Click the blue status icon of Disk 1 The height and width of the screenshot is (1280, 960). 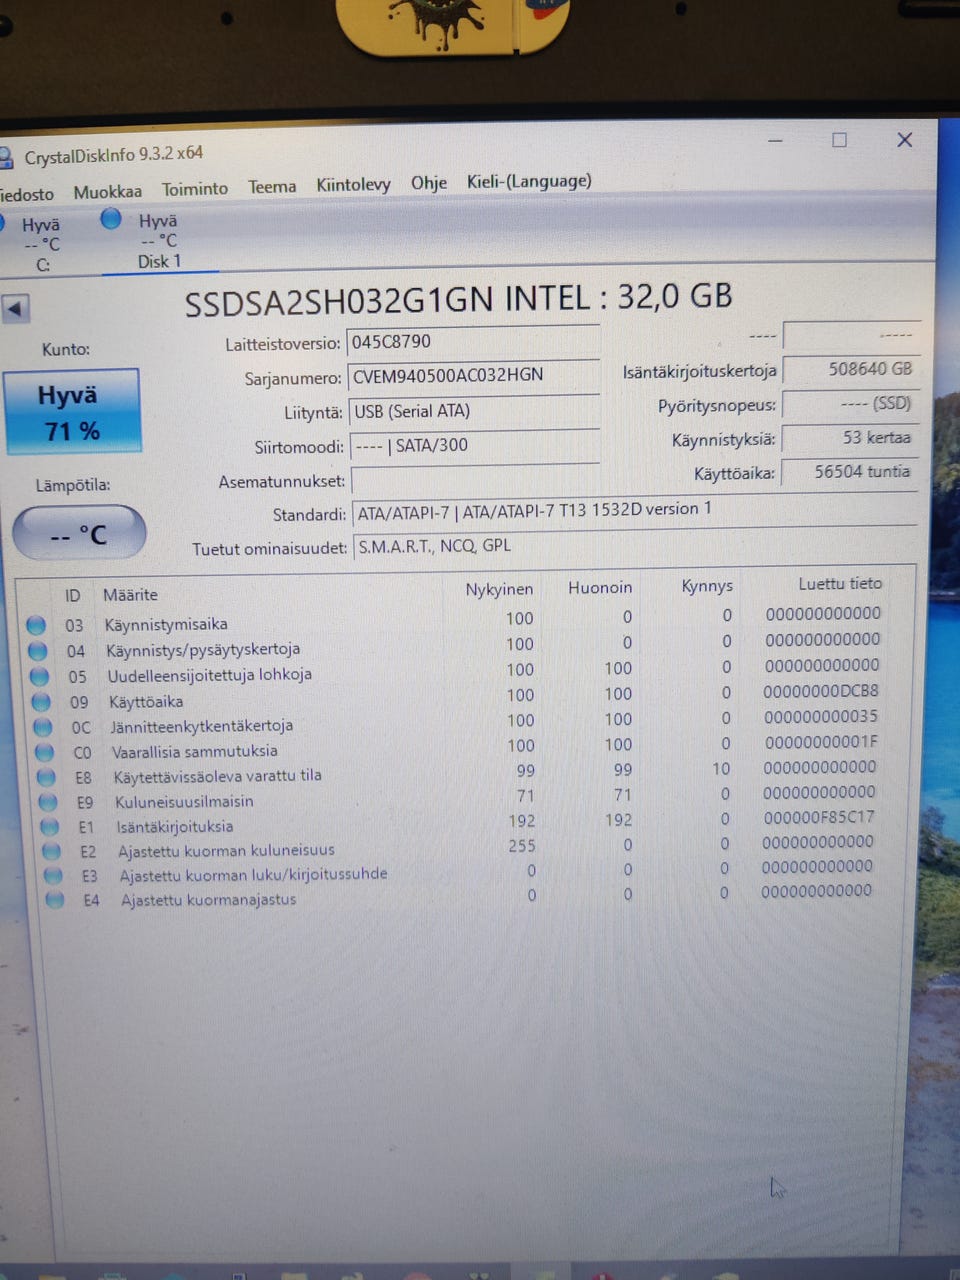pyautogui.click(x=111, y=219)
